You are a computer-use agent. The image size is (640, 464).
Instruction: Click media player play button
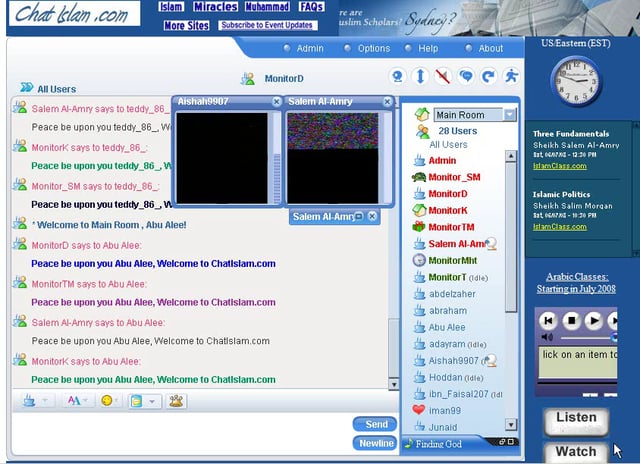[x=594, y=320]
